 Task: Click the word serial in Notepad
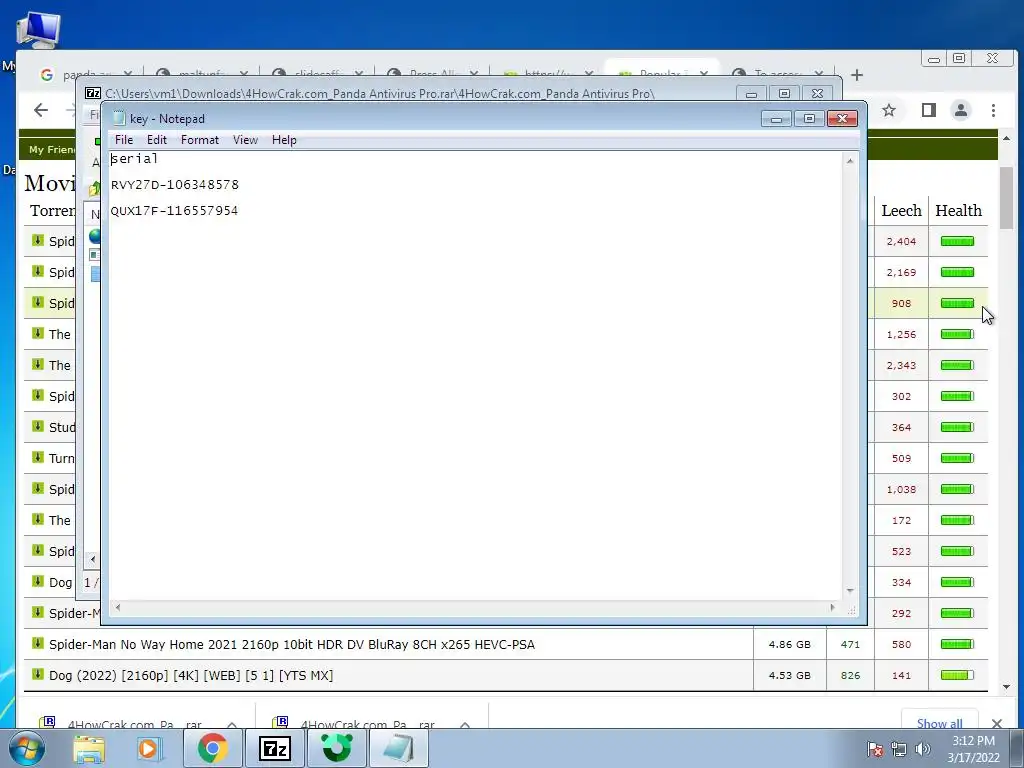(x=135, y=159)
